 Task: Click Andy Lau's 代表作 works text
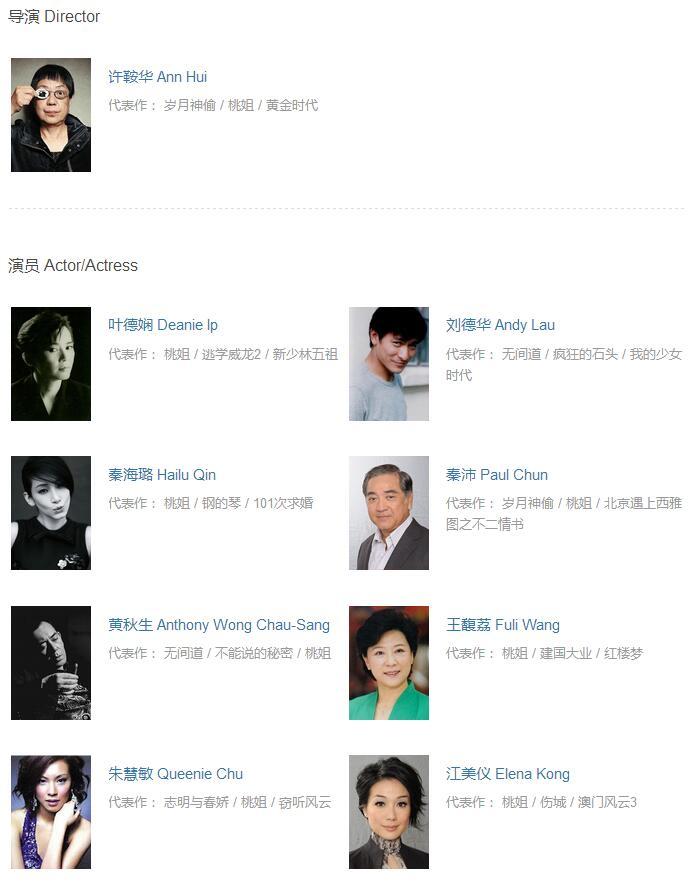[x=564, y=365]
